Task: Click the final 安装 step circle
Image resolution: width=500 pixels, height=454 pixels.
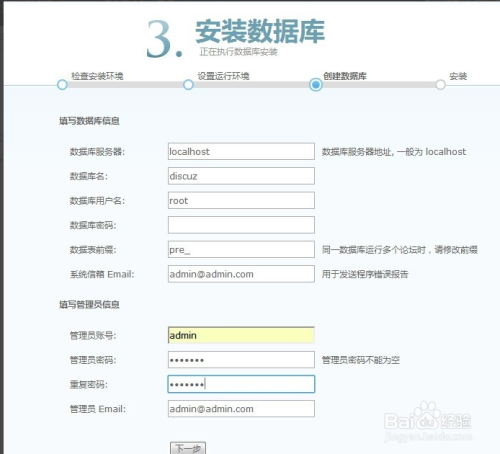Action: (440, 85)
